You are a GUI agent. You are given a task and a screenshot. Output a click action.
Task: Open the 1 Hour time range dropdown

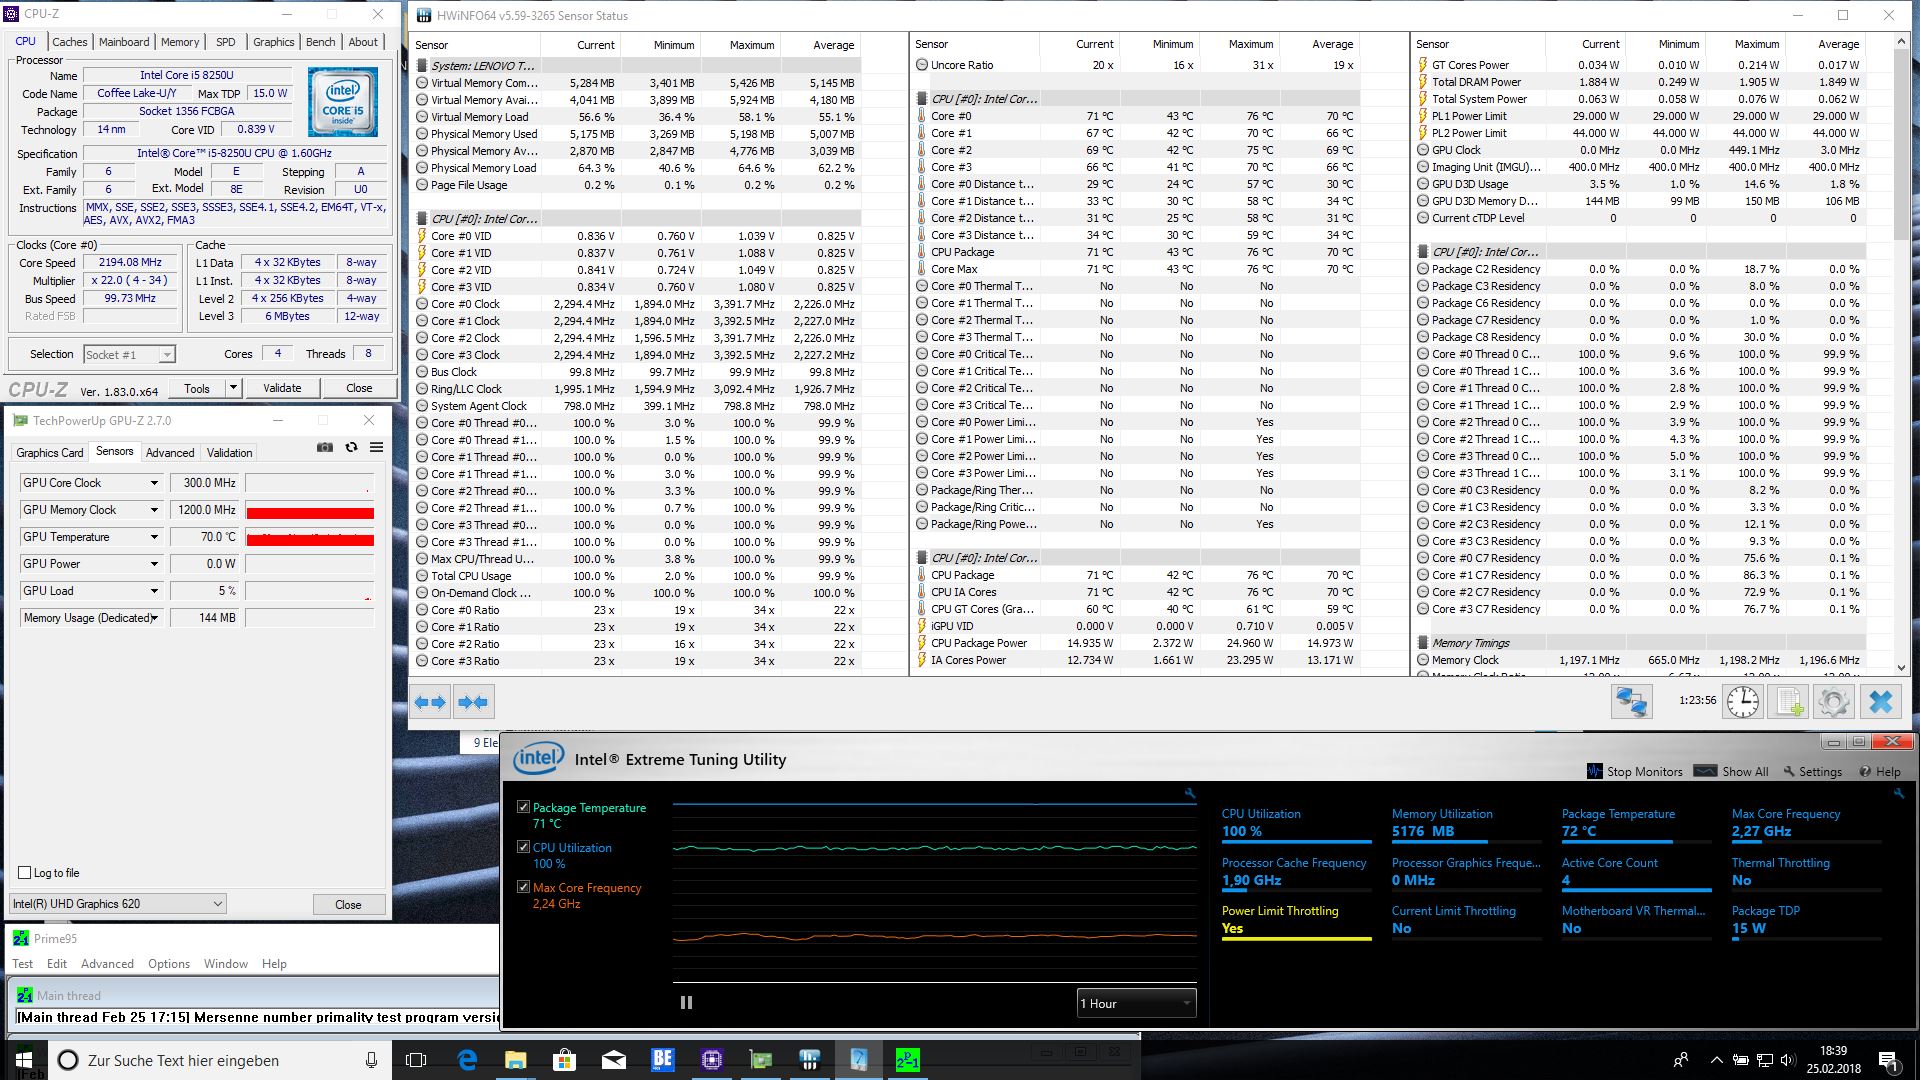pyautogui.click(x=1136, y=1003)
